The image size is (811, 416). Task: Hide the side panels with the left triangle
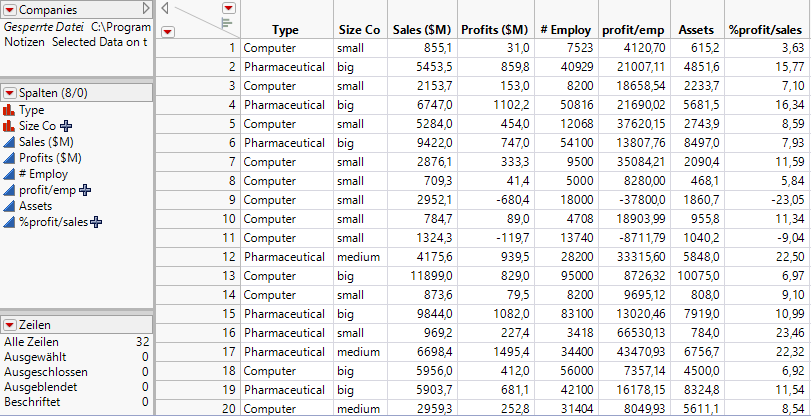tap(164, 8)
